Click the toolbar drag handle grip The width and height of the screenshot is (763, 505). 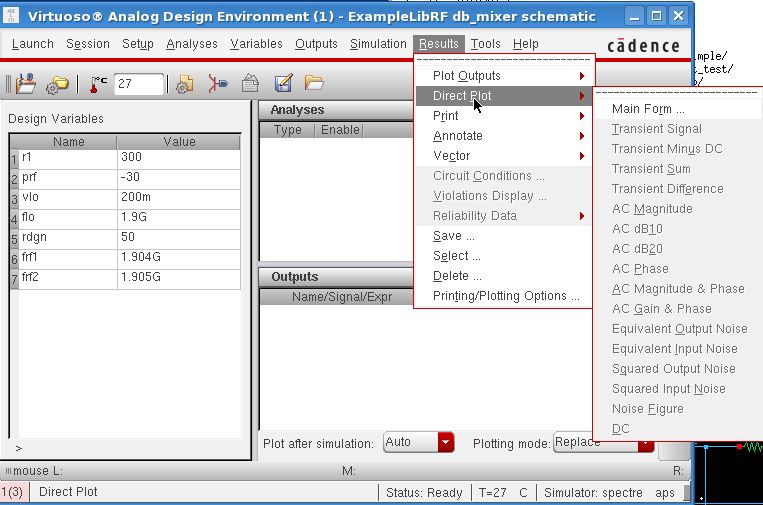click(x=8, y=84)
